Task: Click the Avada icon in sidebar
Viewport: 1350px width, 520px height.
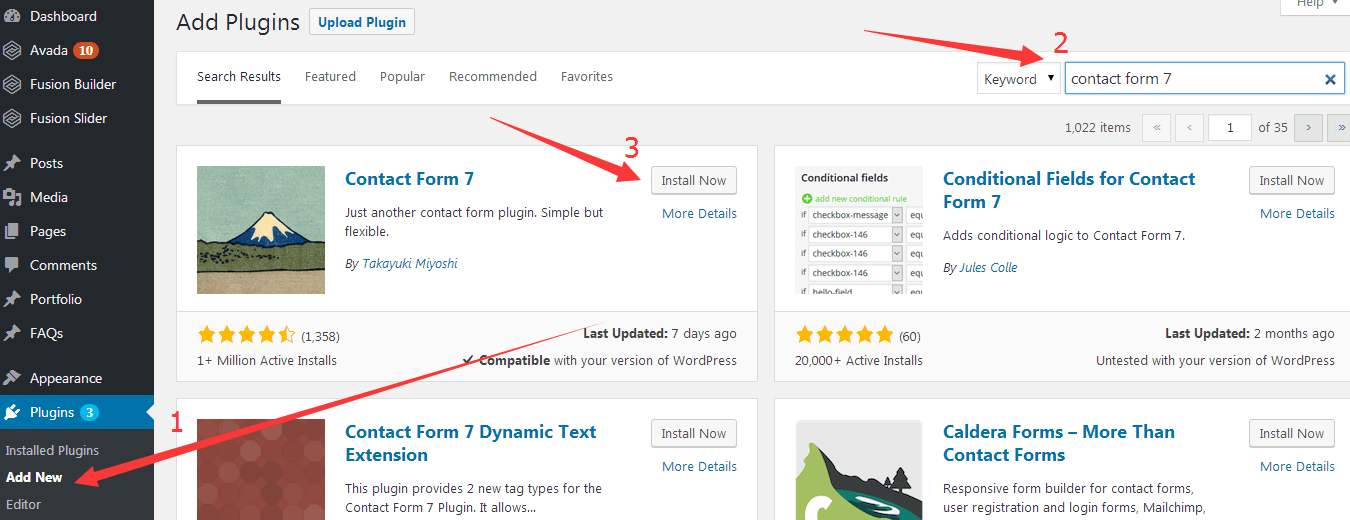Action: [13, 50]
